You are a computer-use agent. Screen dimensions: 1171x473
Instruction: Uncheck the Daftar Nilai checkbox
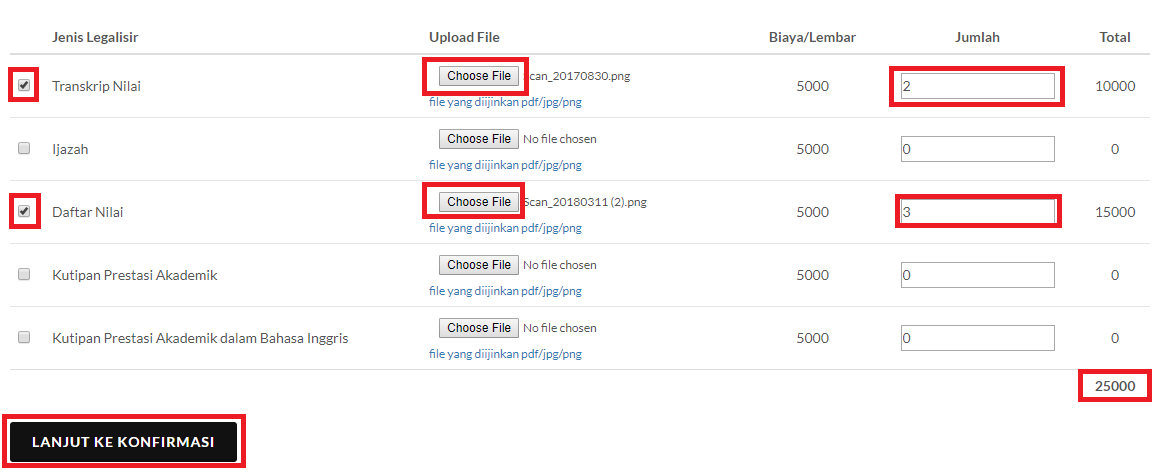[x=24, y=212]
